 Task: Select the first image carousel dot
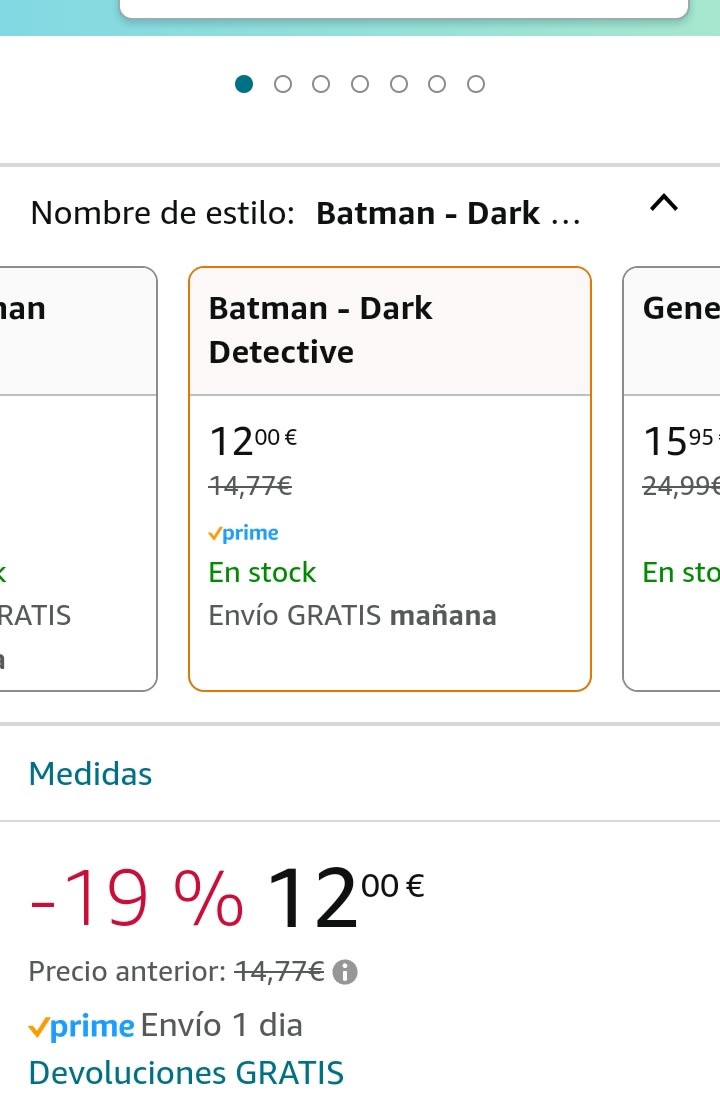244,84
